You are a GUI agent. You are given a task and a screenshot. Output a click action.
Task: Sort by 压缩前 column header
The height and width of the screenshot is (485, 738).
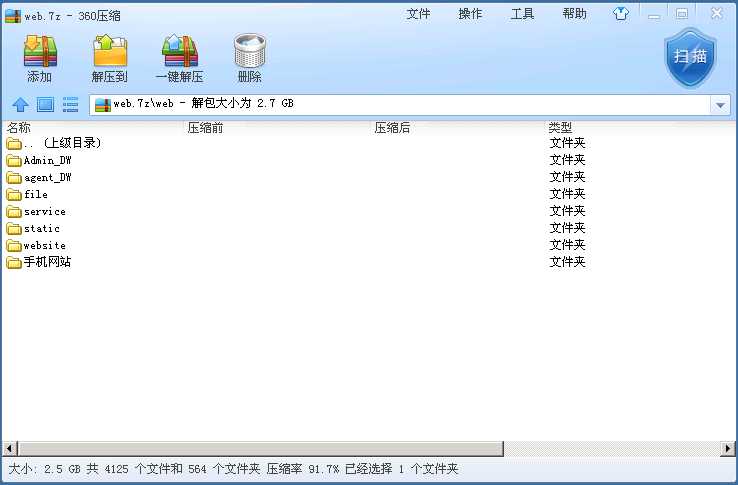tap(205, 128)
